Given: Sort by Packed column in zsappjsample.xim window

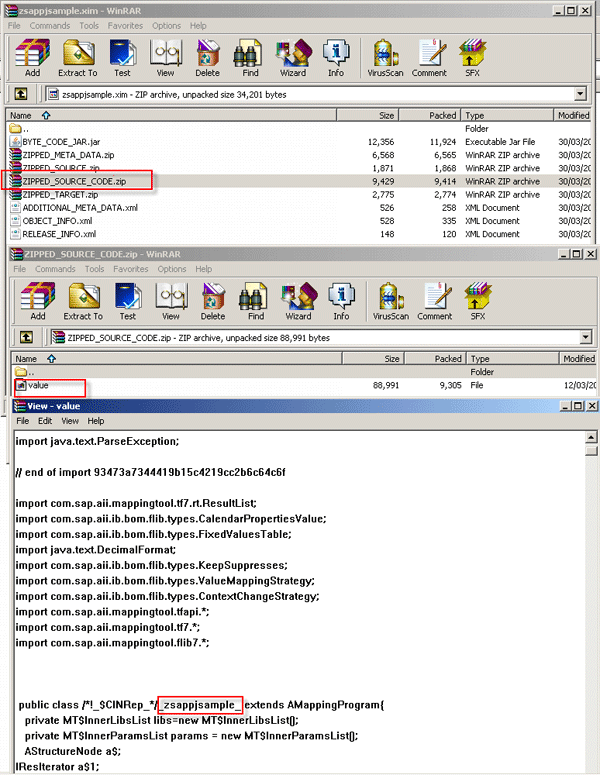Looking at the screenshot, I should click(x=429, y=115).
